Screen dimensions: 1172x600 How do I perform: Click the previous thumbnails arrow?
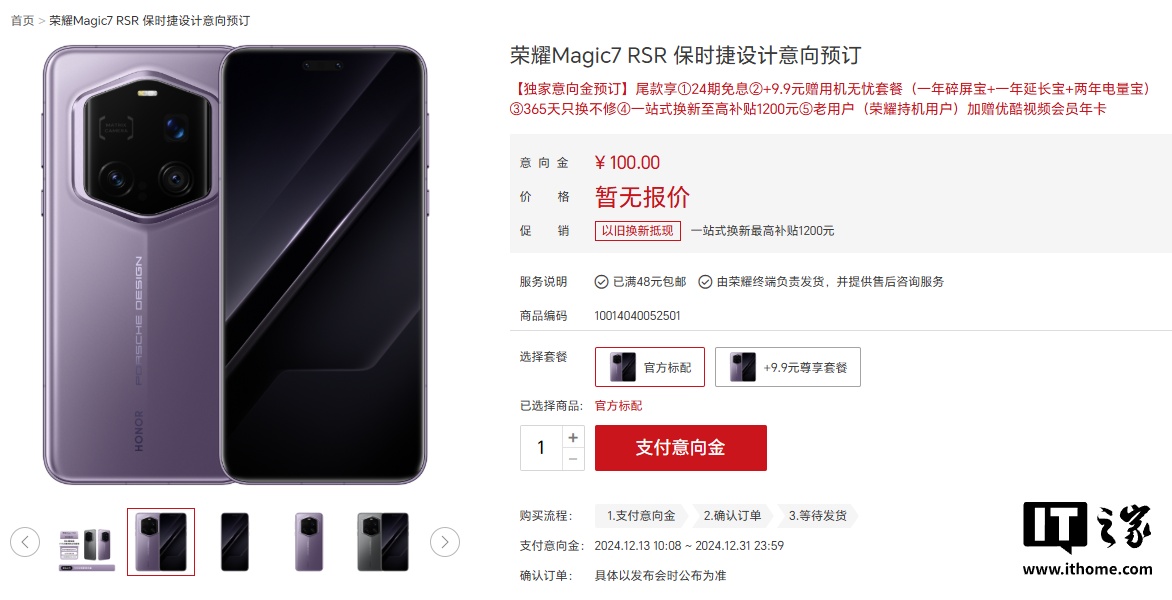[25, 542]
